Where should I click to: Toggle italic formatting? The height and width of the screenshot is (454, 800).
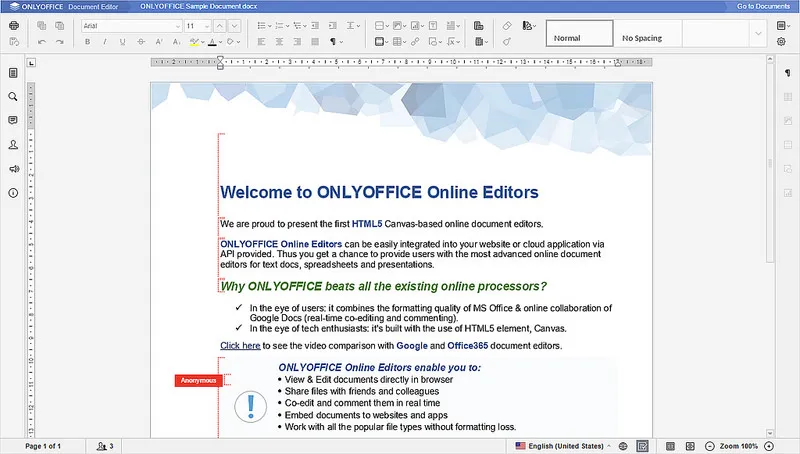pyautogui.click(x=106, y=42)
